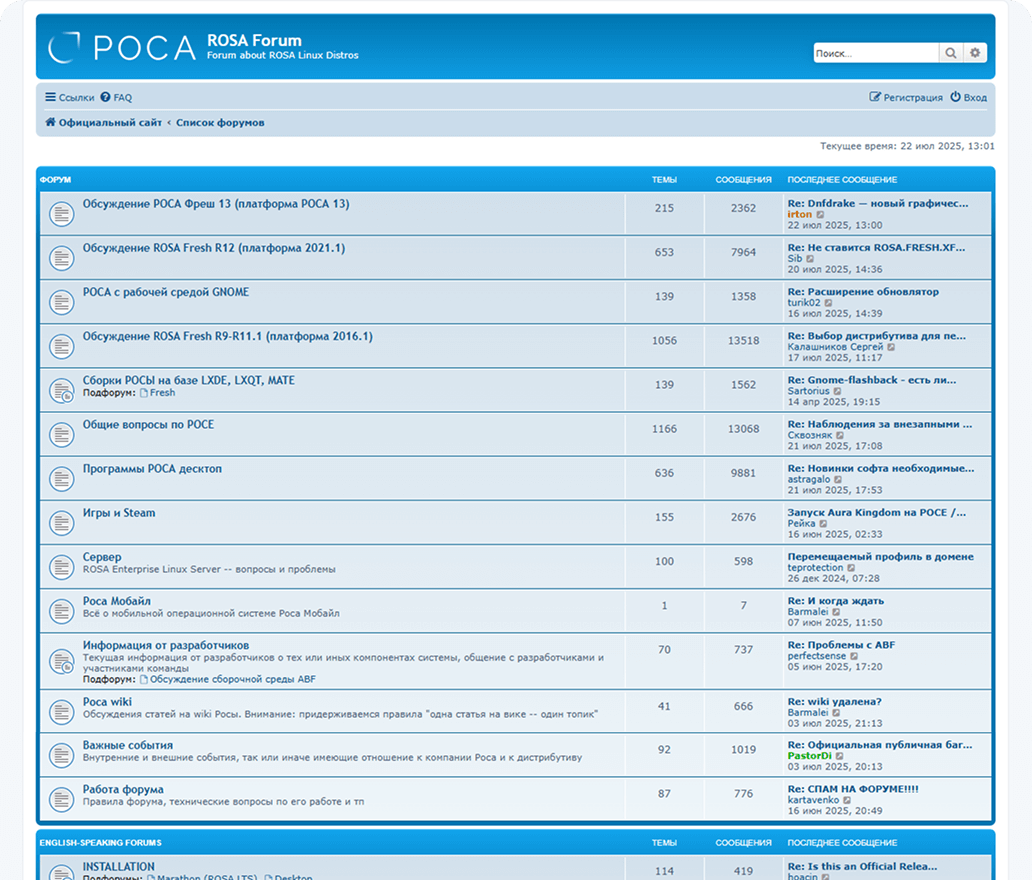Open Обсуждение РОСА Фреш 13 forum
1032x880 pixels.
pyautogui.click(x=216, y=204)
